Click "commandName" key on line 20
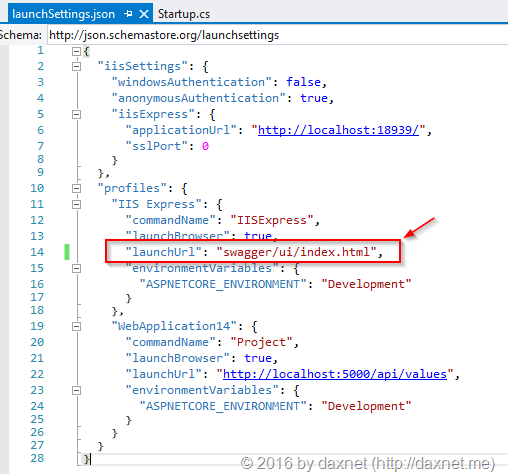Image resolution: width=508 pixels, height=474 pixels. pos(171,342)
